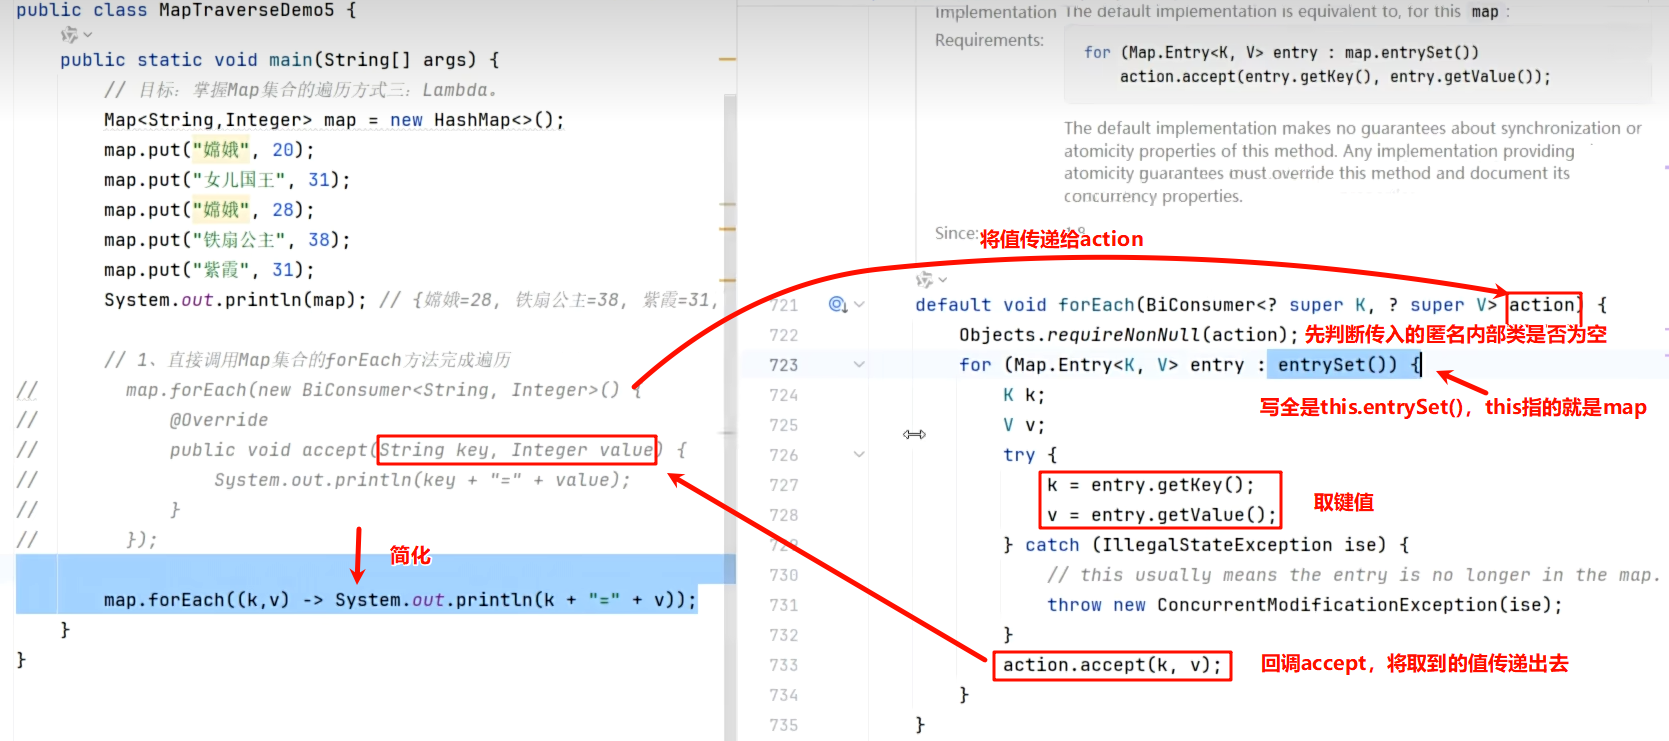Click the map.put line with value 28

point(209,210)
